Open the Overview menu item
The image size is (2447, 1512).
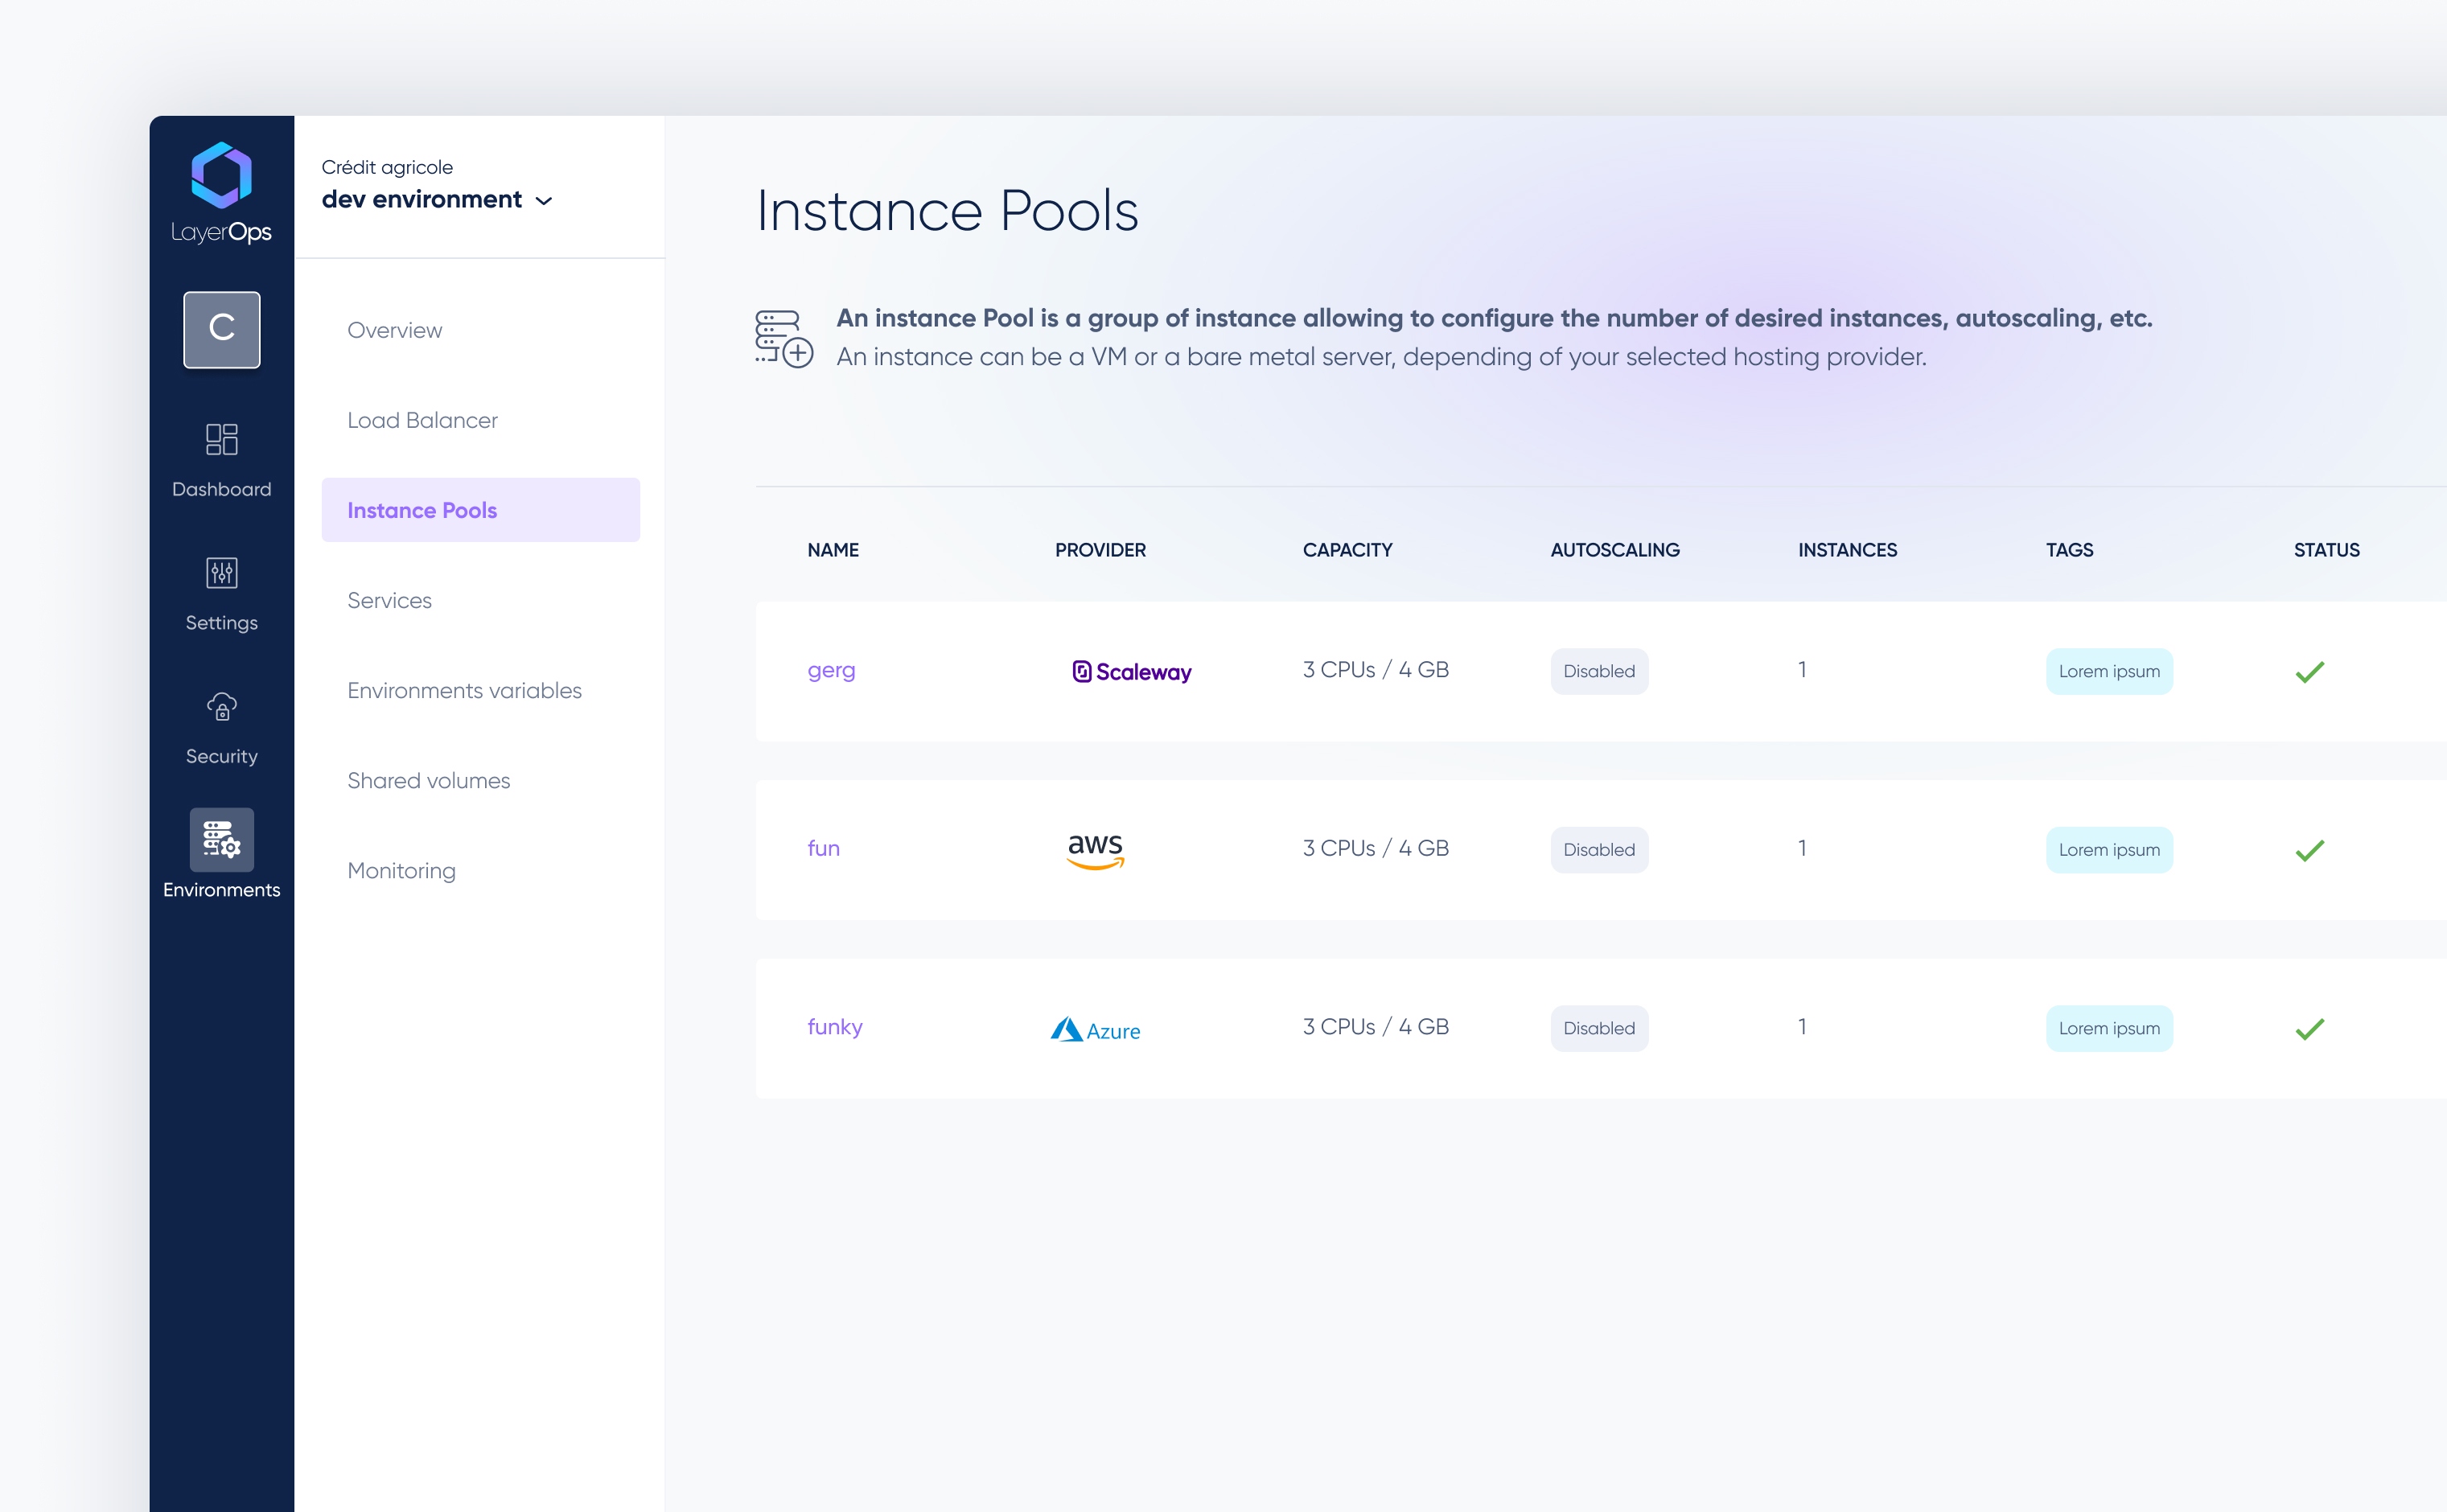click(x=394, y=330)
